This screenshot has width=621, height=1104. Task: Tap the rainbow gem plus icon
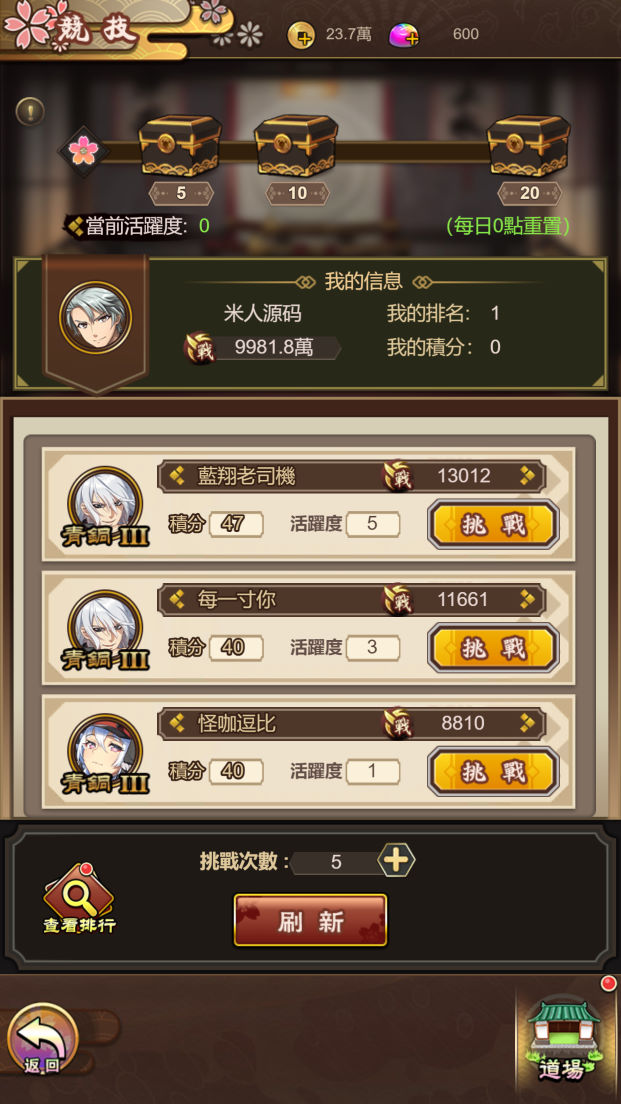pyautogui.click(x=404, y=35)
